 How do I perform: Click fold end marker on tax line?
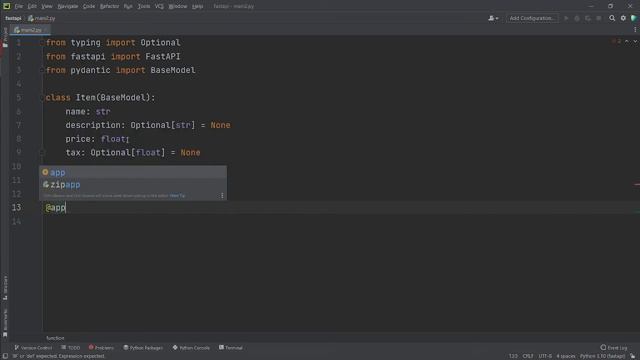coord(42,152)
